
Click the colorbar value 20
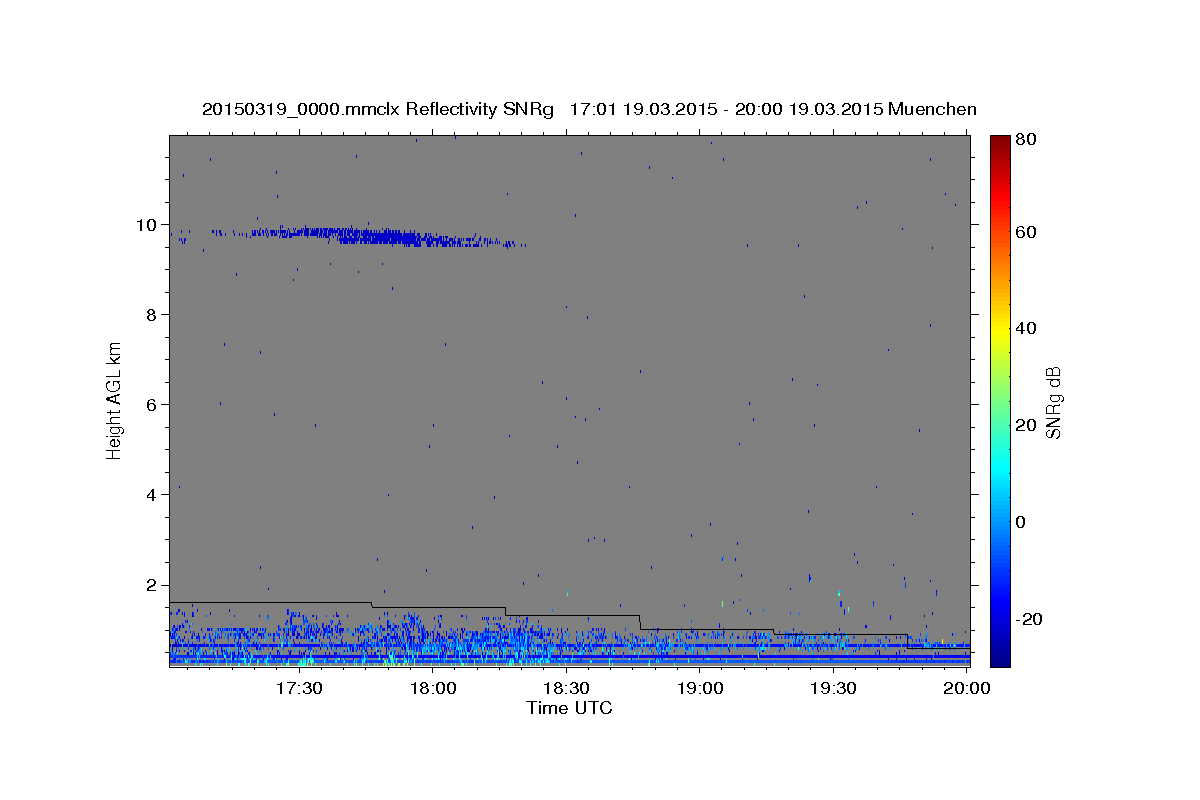pos(1025,425)
